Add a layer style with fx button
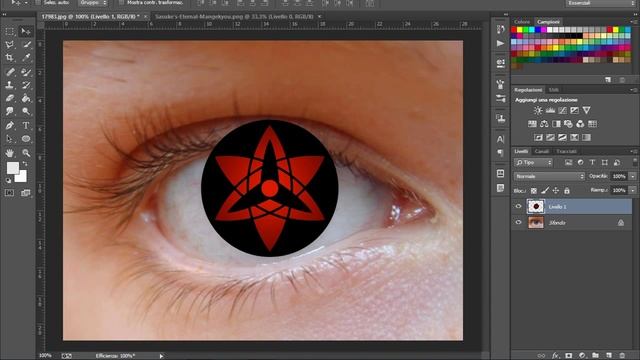This screenshot has width=640, height=360. 555,356
